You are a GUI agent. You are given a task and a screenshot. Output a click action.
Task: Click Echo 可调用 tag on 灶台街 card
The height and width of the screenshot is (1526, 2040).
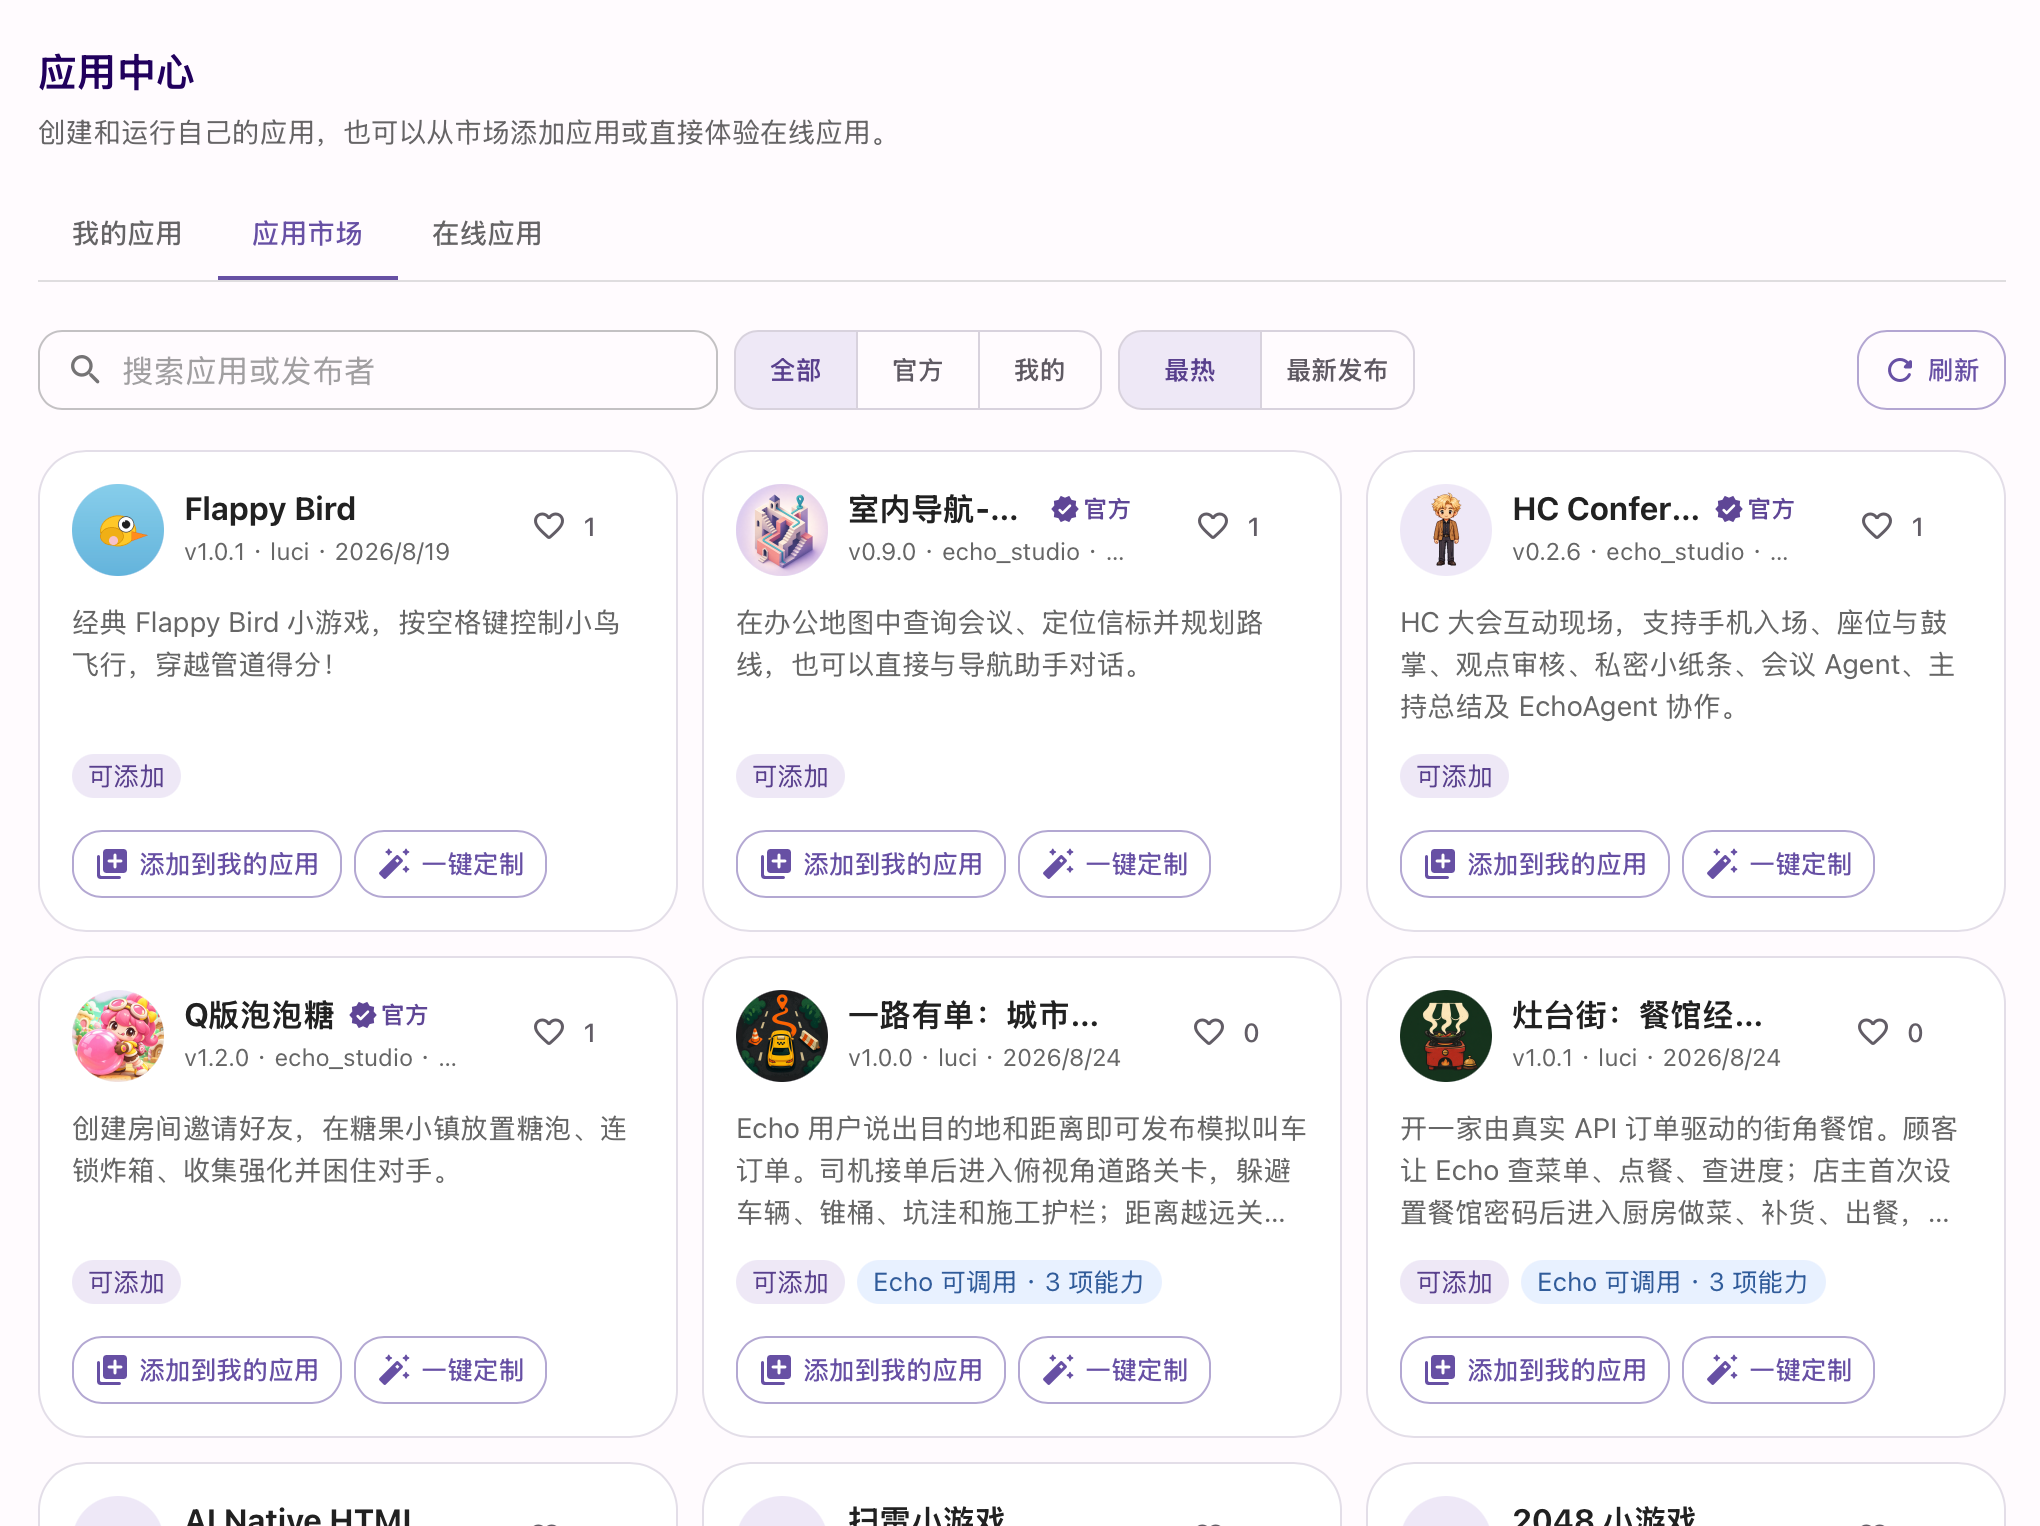coord(1672,1282)
